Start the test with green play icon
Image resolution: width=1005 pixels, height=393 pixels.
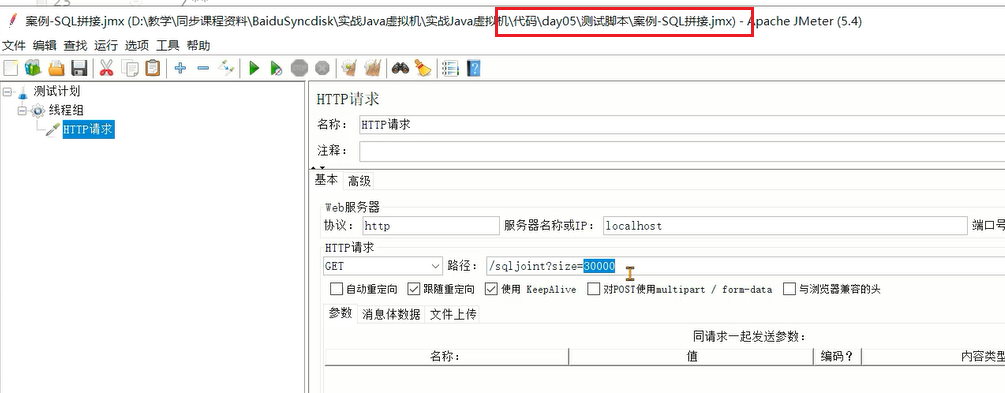click(254, 68)
